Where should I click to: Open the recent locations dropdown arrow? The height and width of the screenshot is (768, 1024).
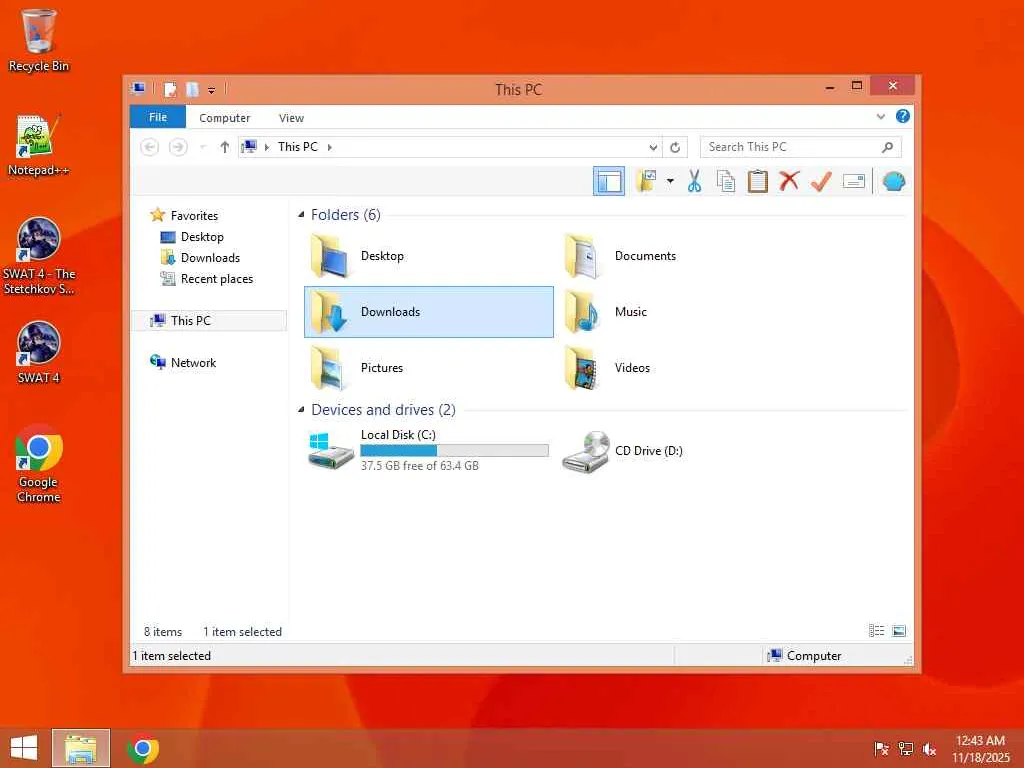[x=202, y=147]
